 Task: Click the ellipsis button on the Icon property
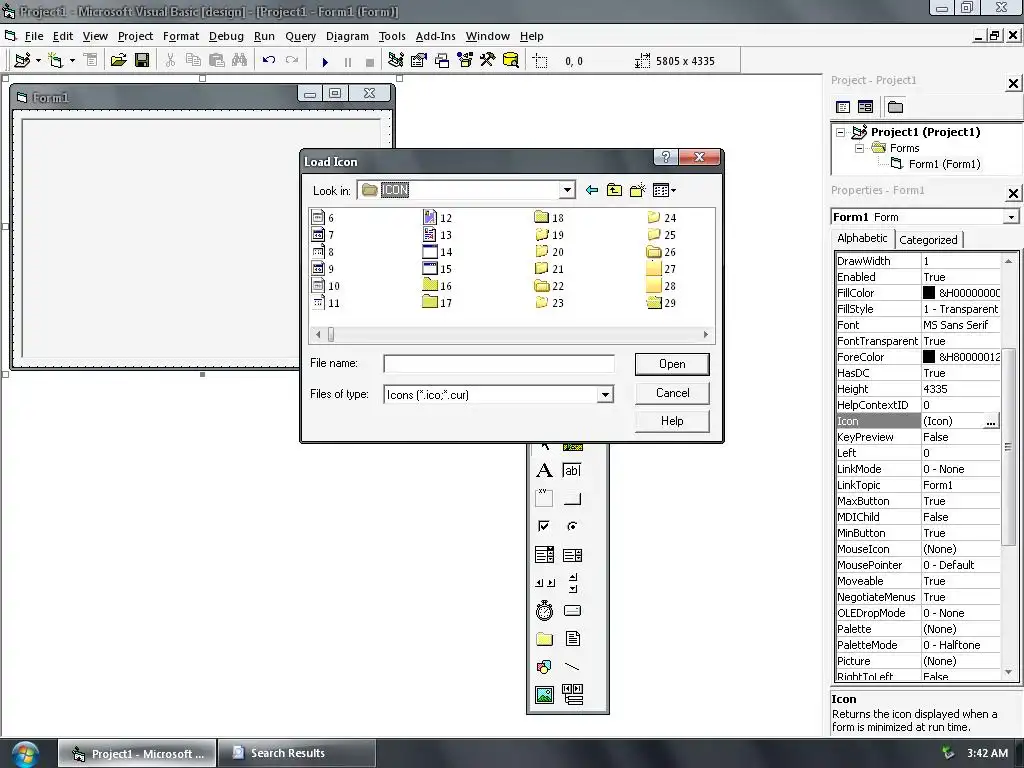[x=991, y=422]
